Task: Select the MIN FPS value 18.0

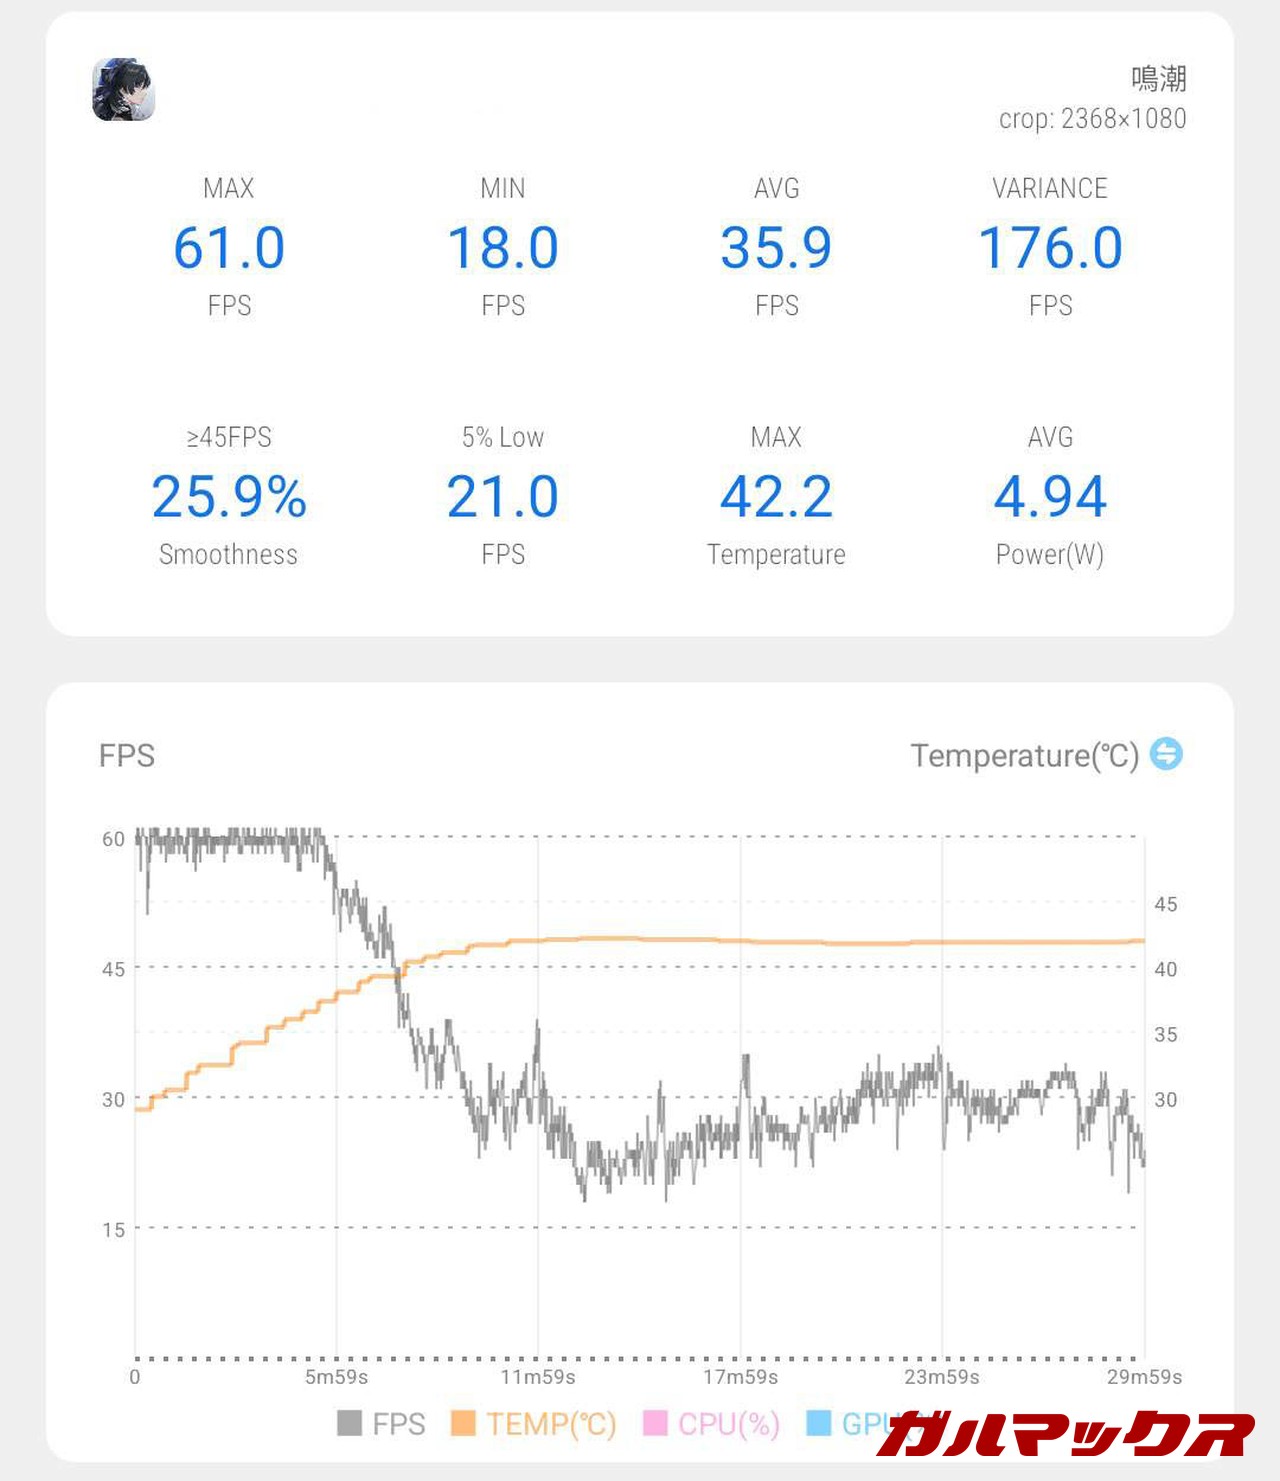Action: 502,248
